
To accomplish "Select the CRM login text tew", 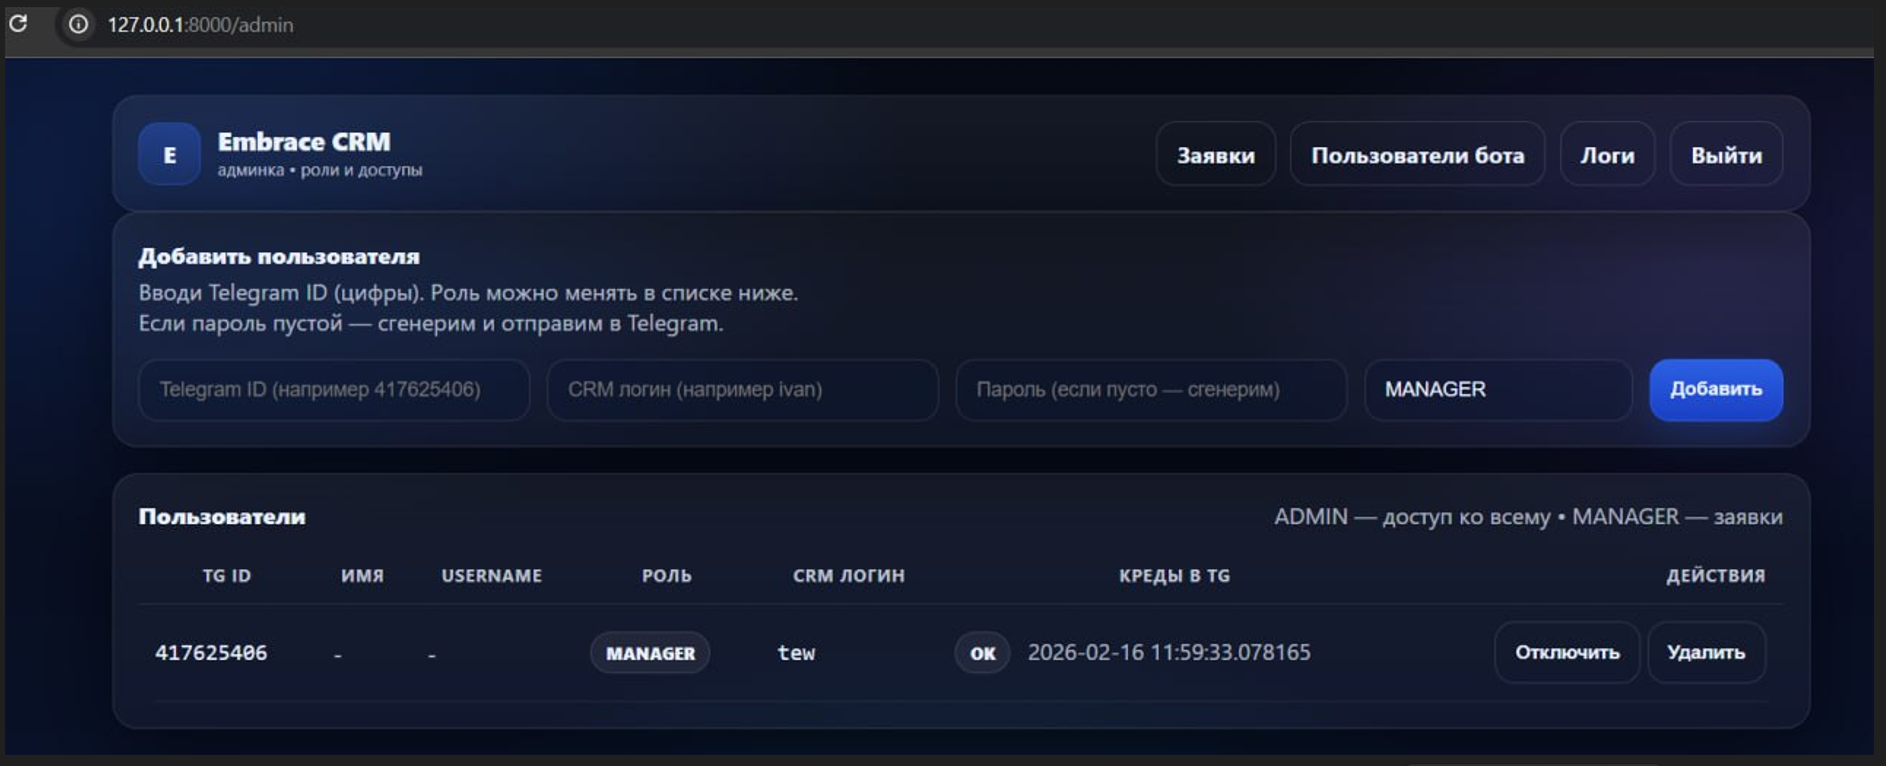I will [796, 653].
